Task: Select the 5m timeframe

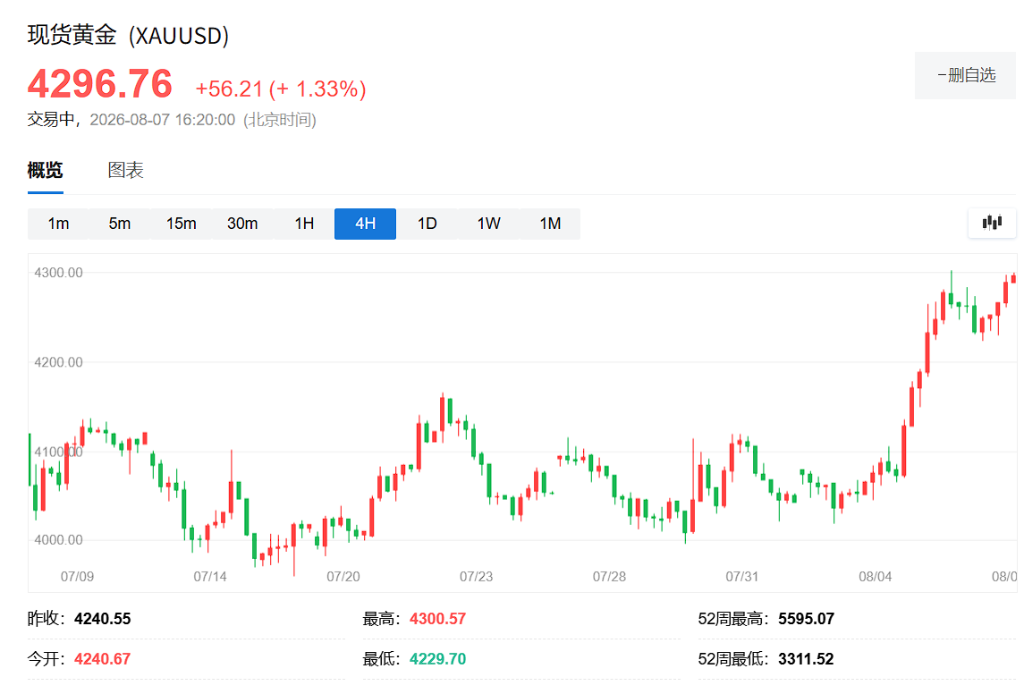Action: 120,223
